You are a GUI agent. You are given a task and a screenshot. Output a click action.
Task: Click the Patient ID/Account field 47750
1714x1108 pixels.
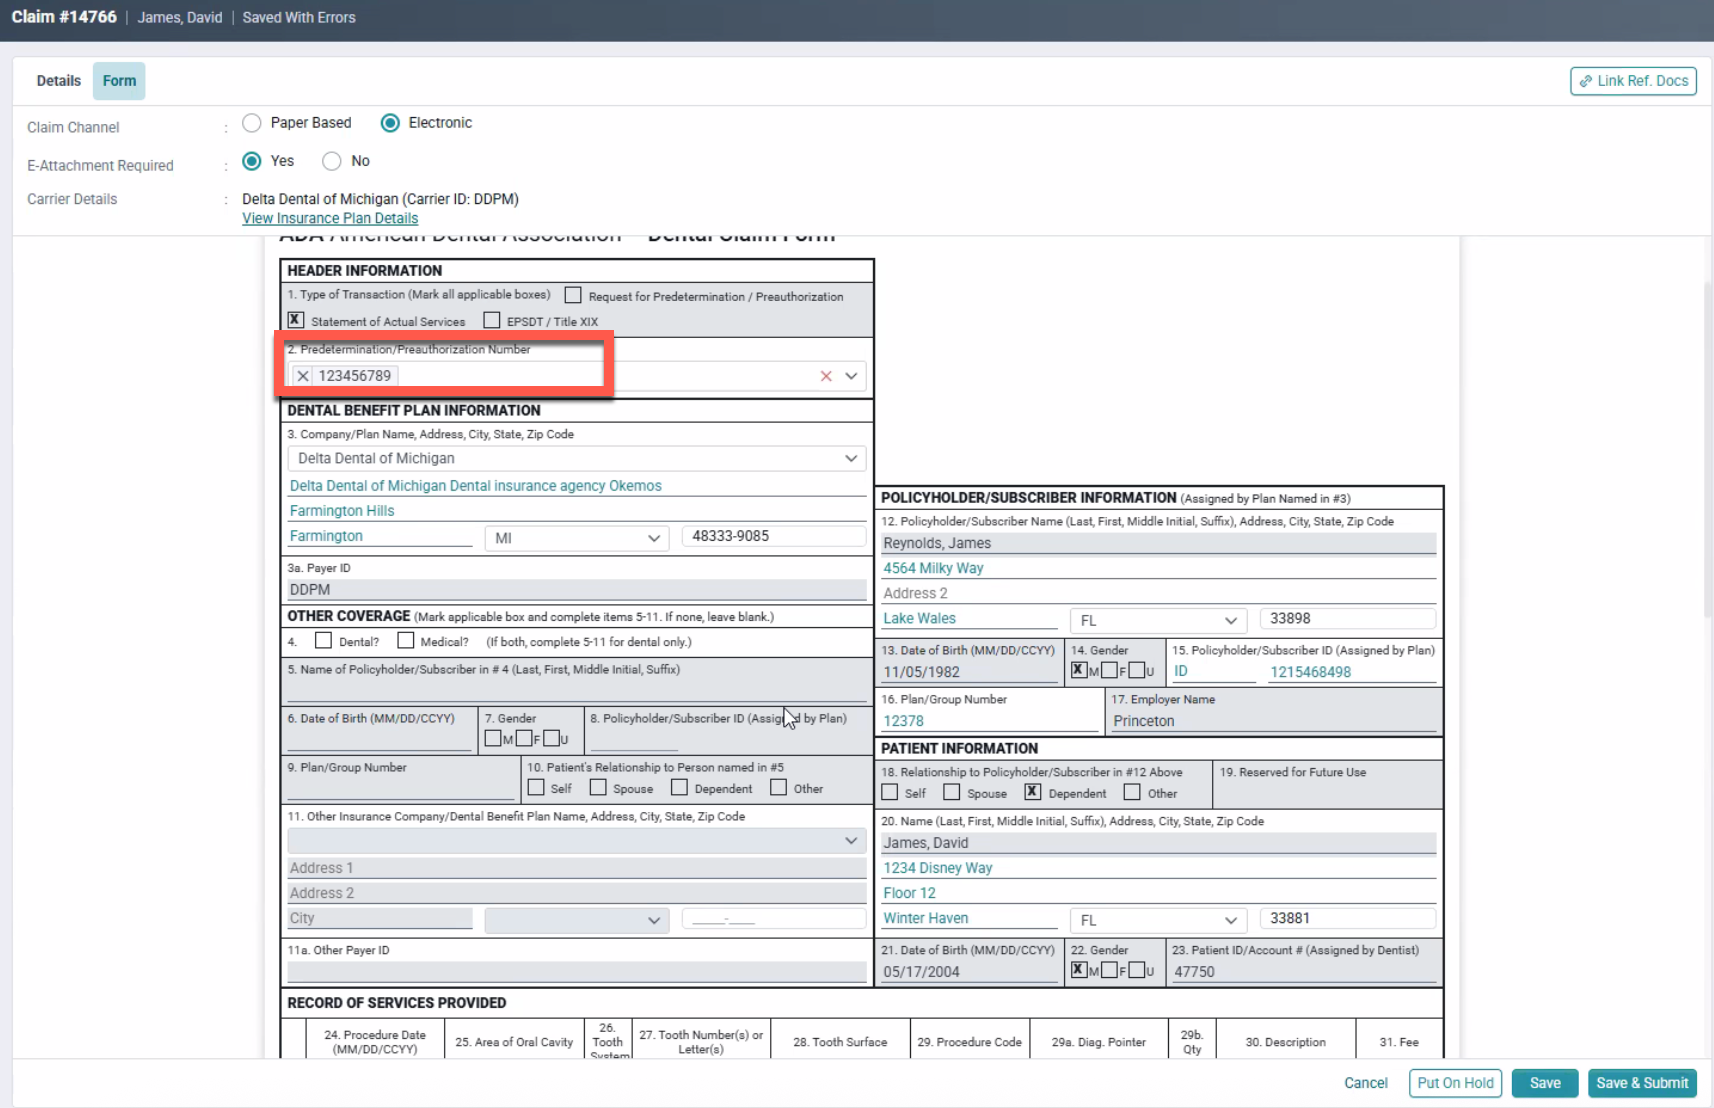[x=1304, y=972]
